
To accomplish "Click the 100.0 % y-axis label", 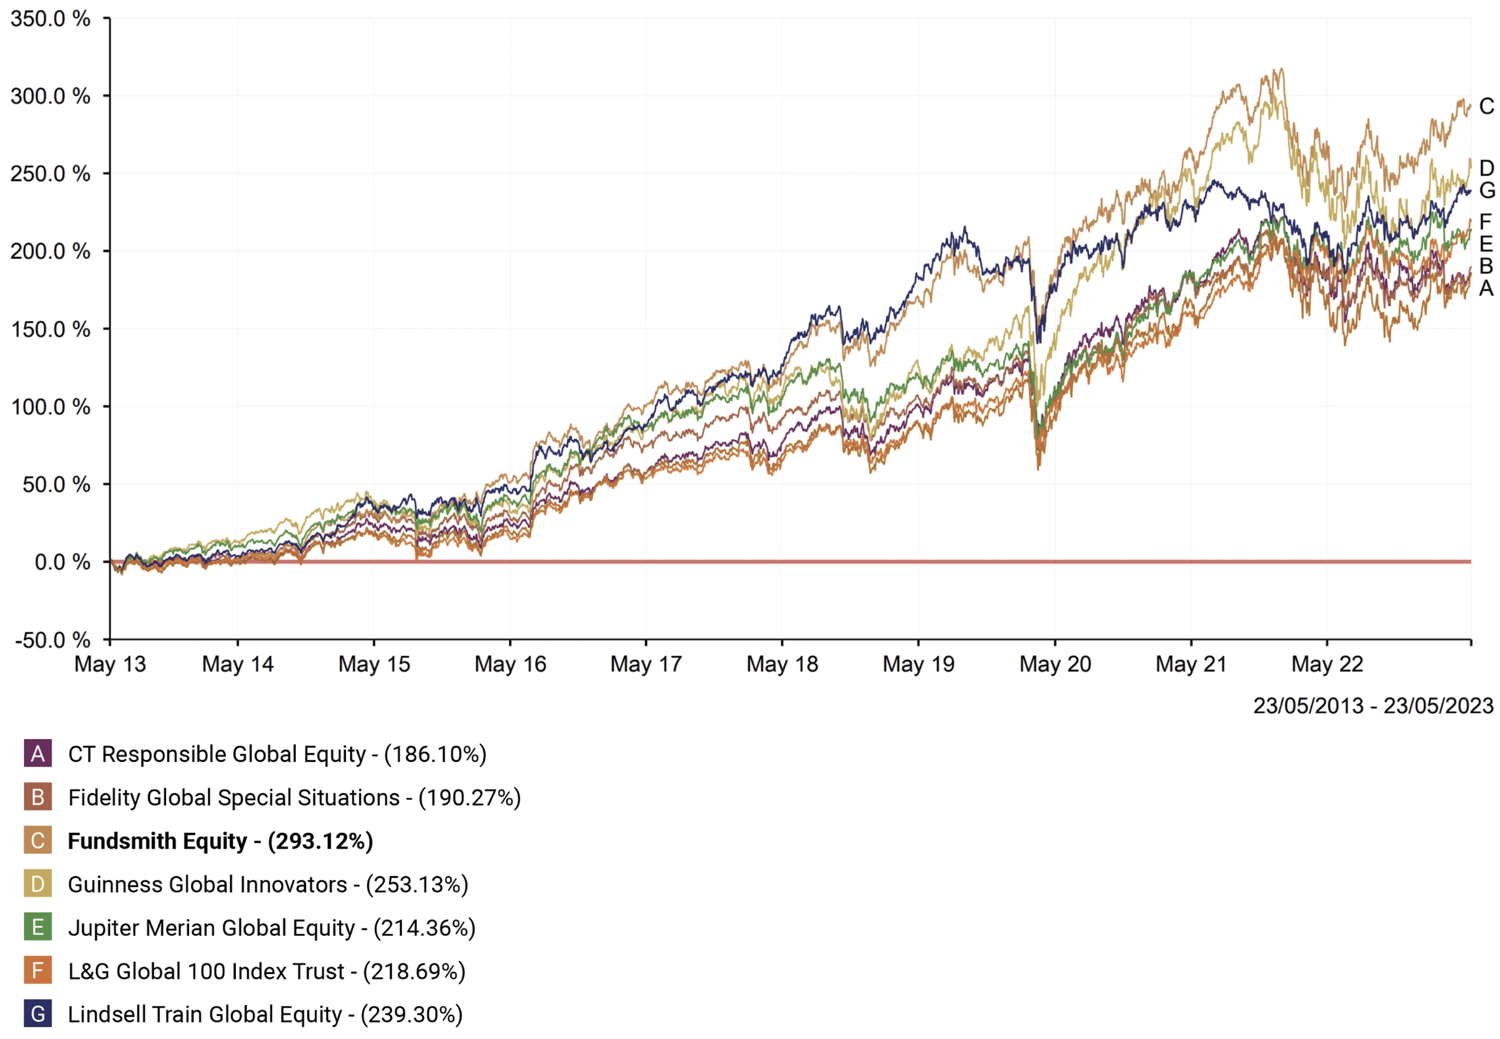I will (x=50, y=407).
